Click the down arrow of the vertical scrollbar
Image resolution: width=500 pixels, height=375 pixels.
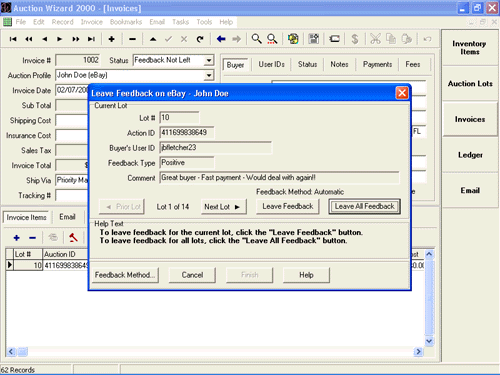pyautogui.click(x=429, y=341)
